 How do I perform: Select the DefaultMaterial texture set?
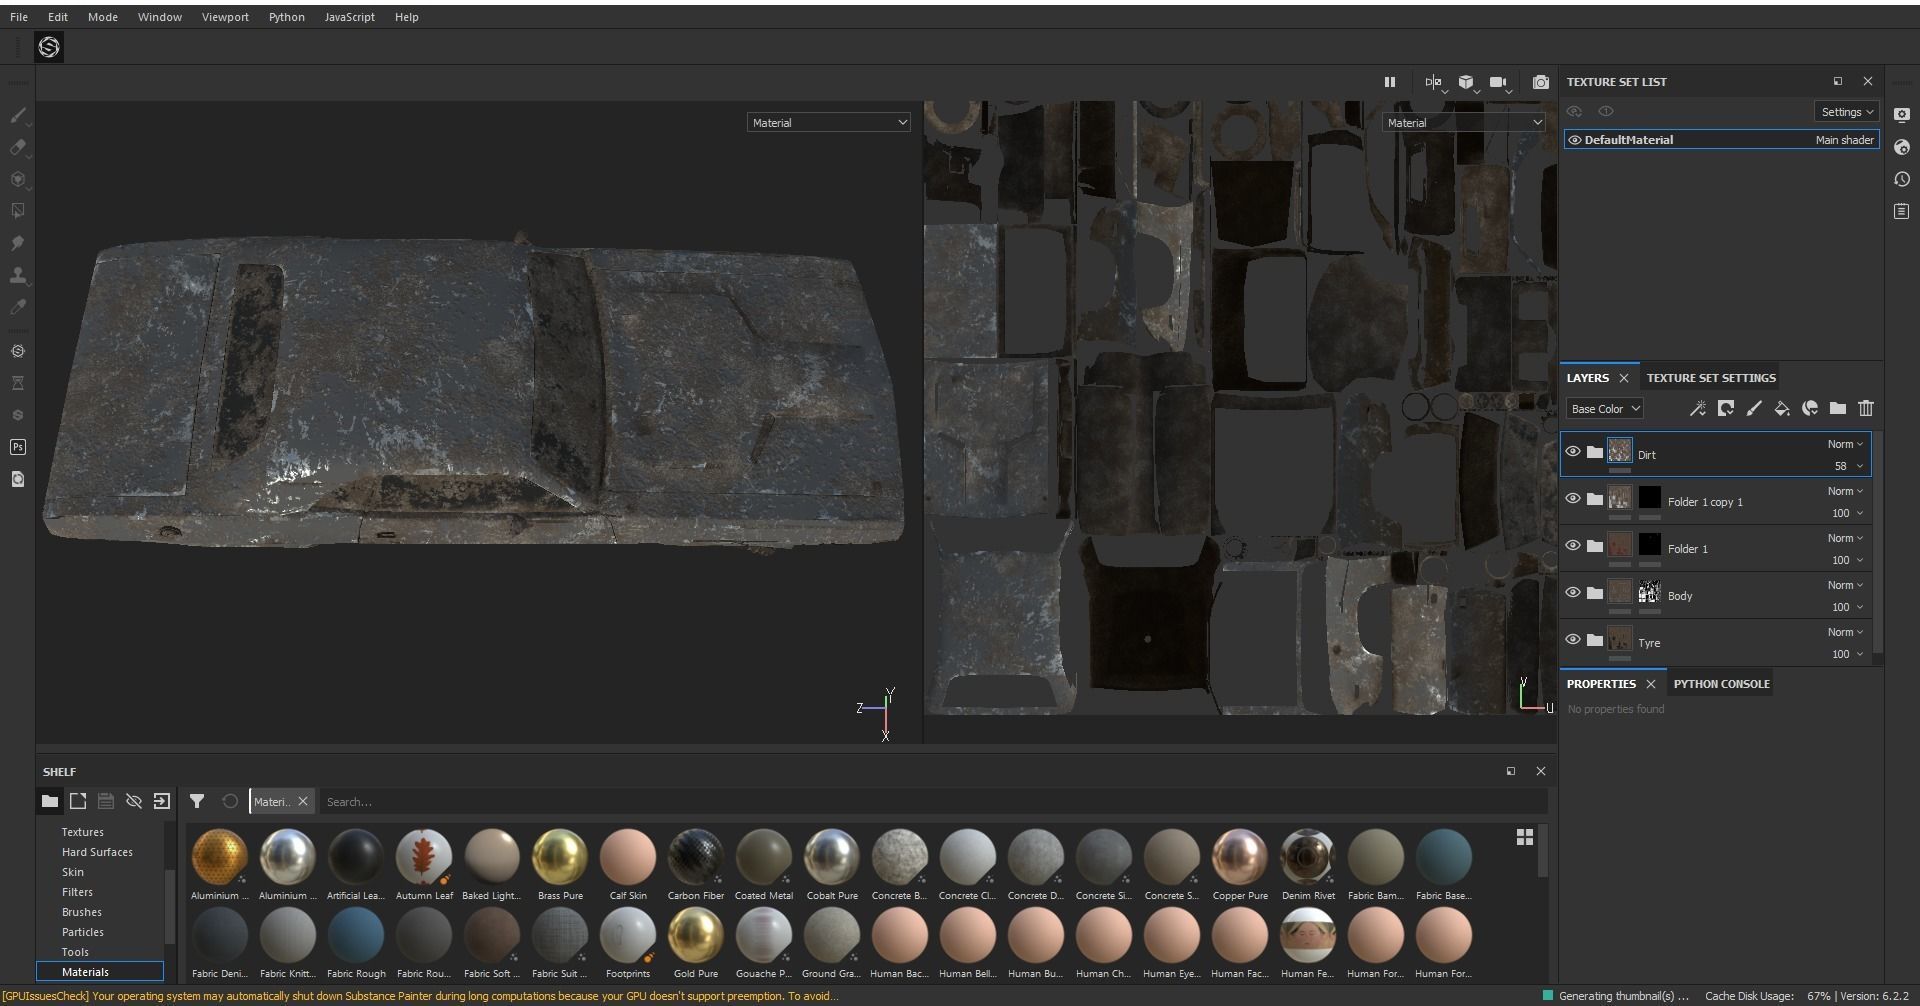point(1721,140)
